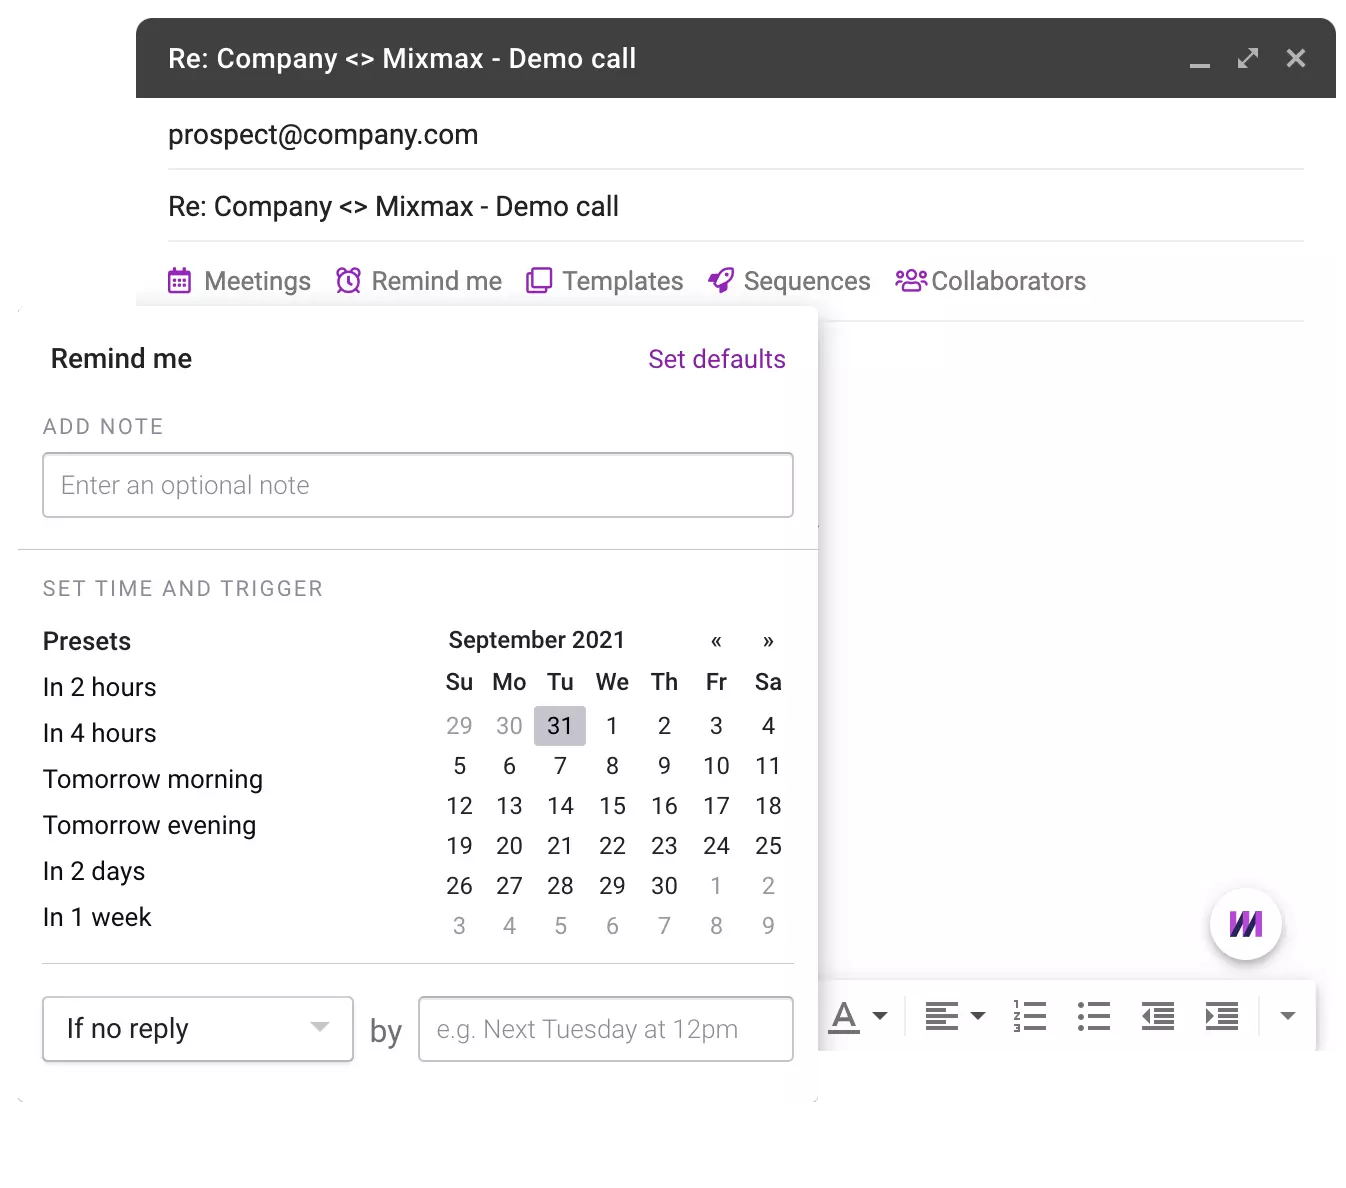Pick September 7 in the calendar
Screen dimensions: 1346x1188
560,766
